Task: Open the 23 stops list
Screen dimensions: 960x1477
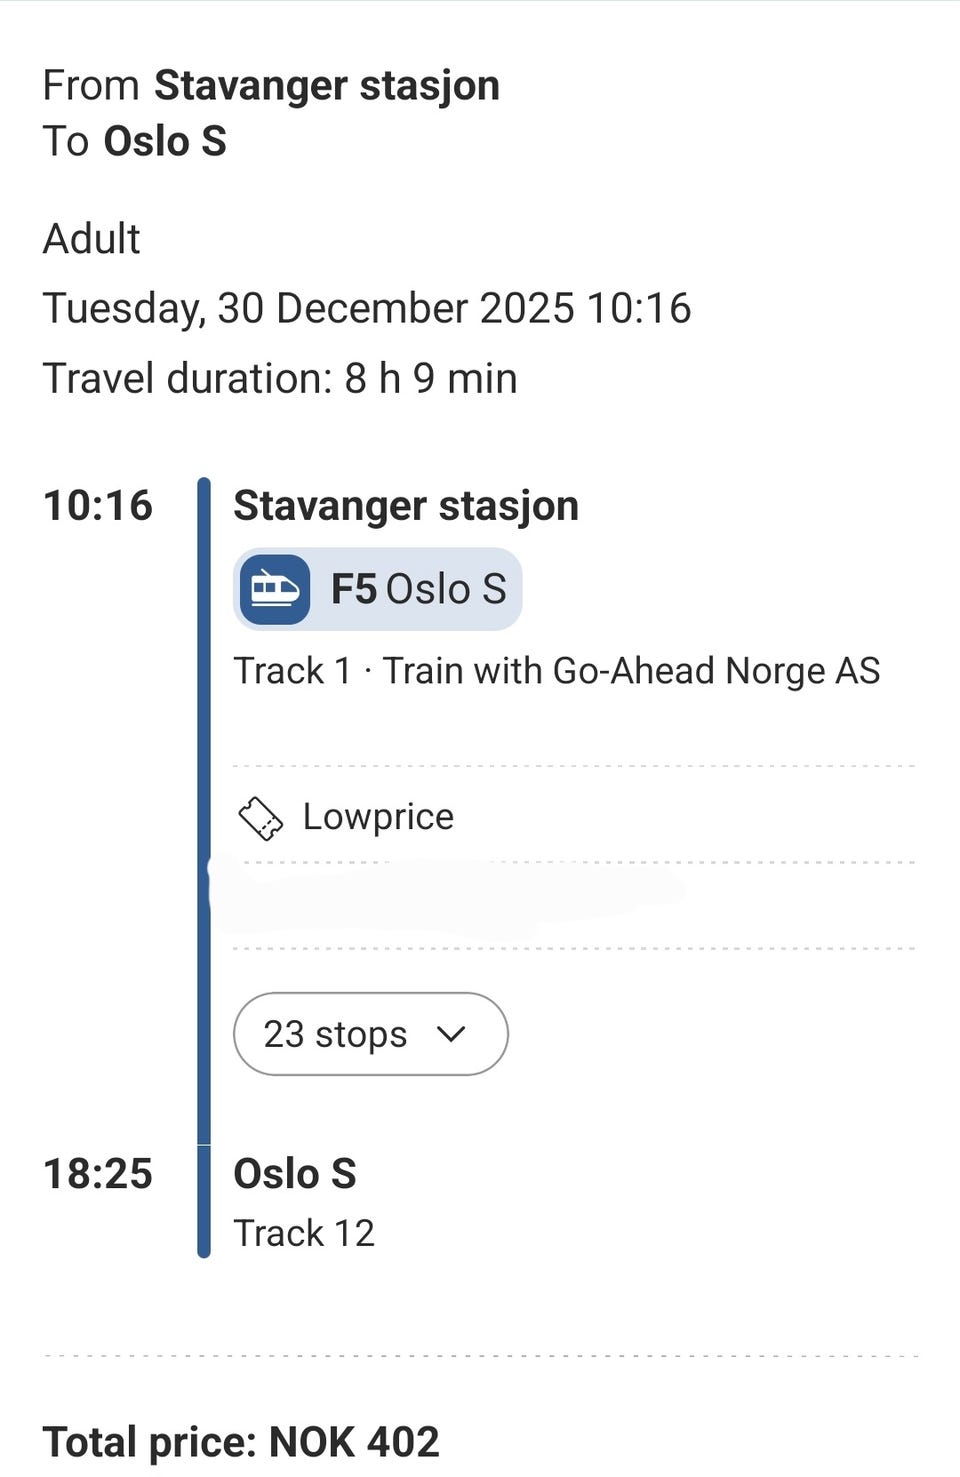Action: tap(371, 1034)
